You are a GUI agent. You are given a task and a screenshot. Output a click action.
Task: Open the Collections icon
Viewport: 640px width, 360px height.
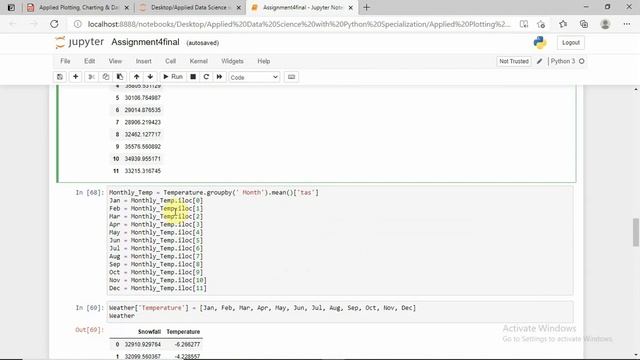(584, 24)
